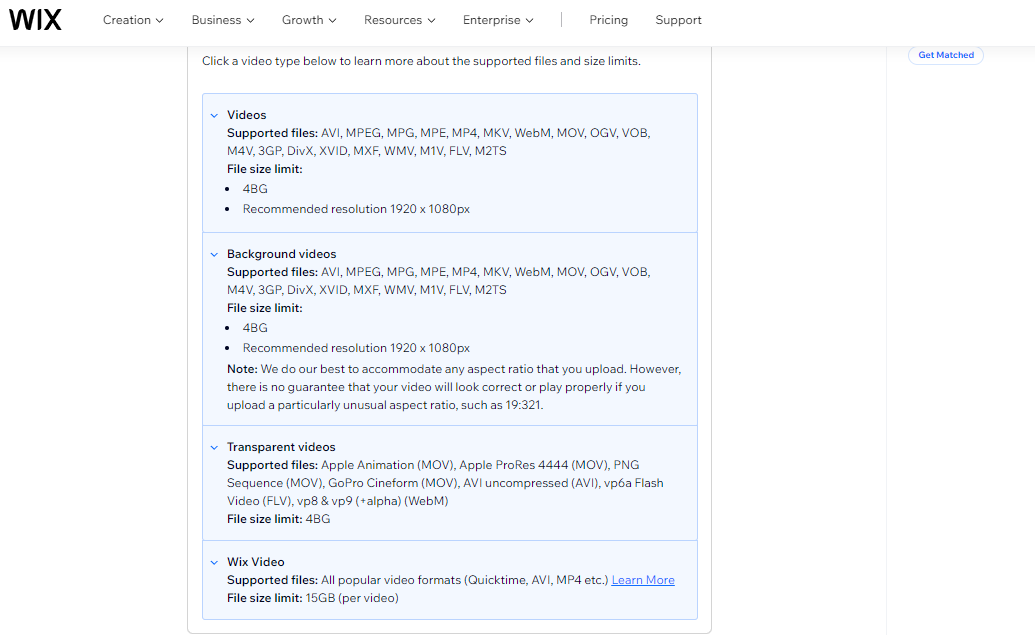Click the Transparent videos '4BG' size limit text
The height and width of the screenshot is (635, 1035).
(317, 519)
